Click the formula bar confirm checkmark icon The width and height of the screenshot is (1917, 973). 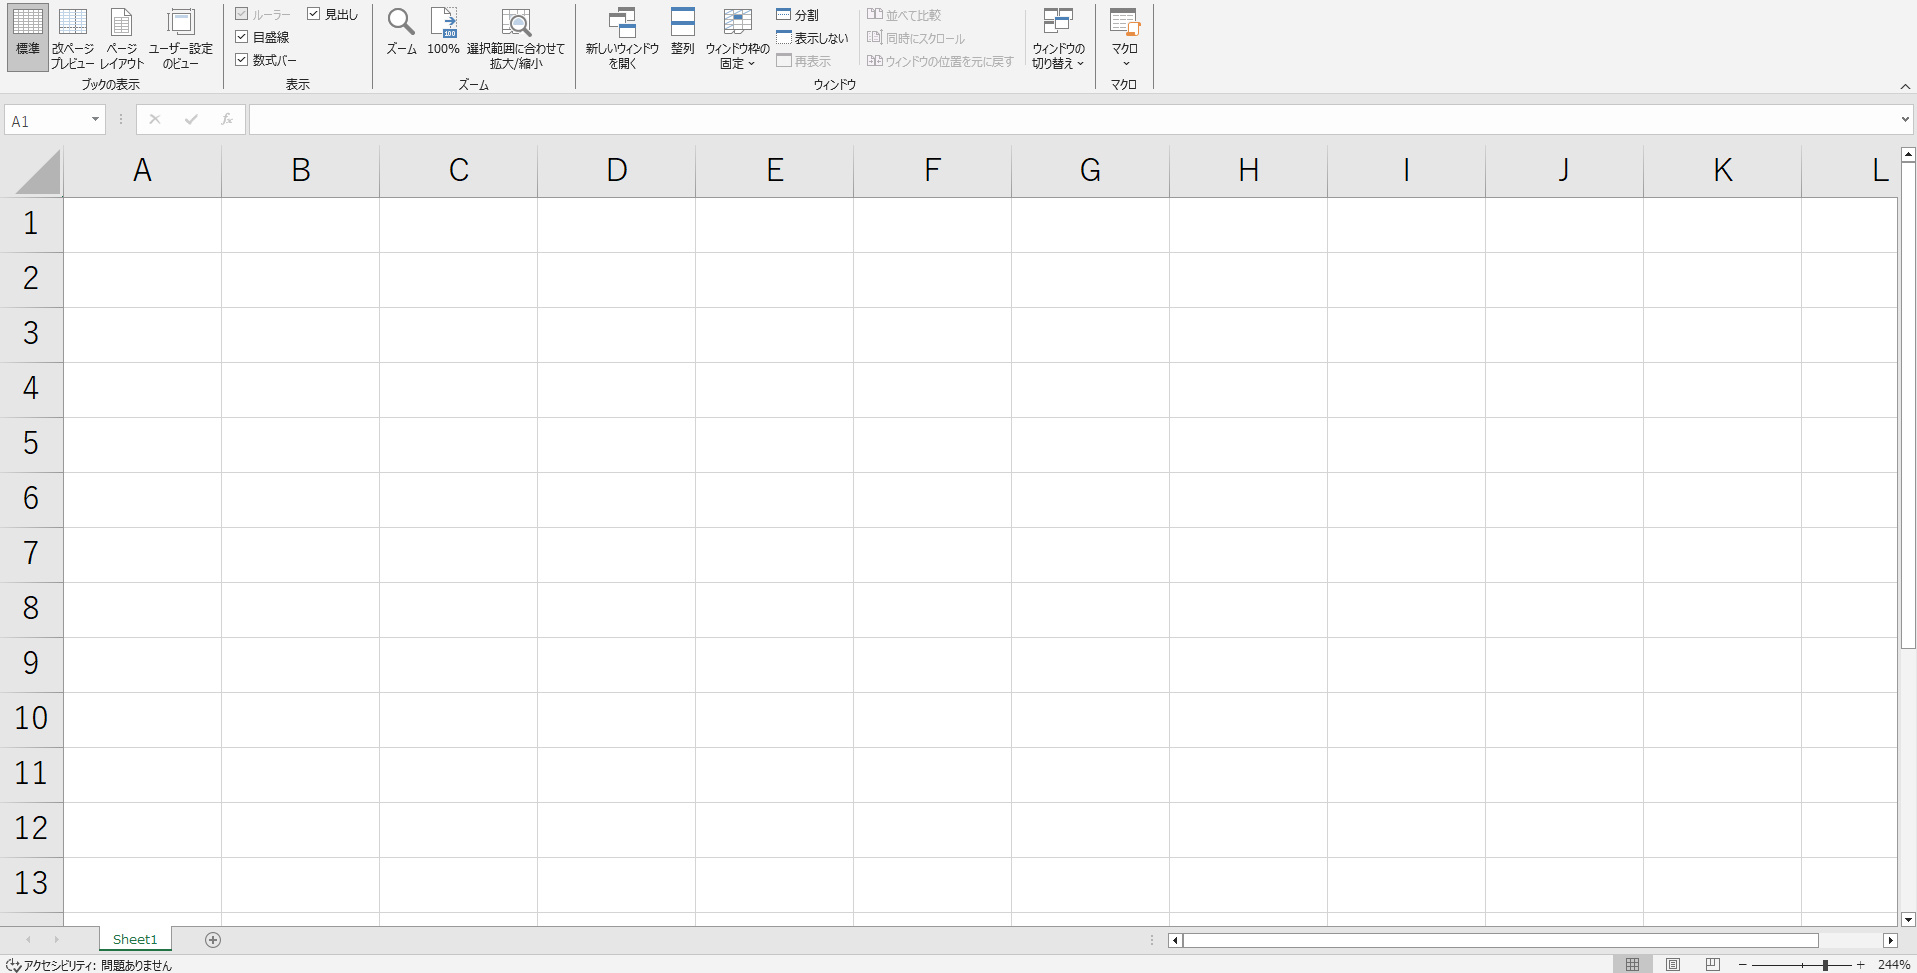[191, 120]
